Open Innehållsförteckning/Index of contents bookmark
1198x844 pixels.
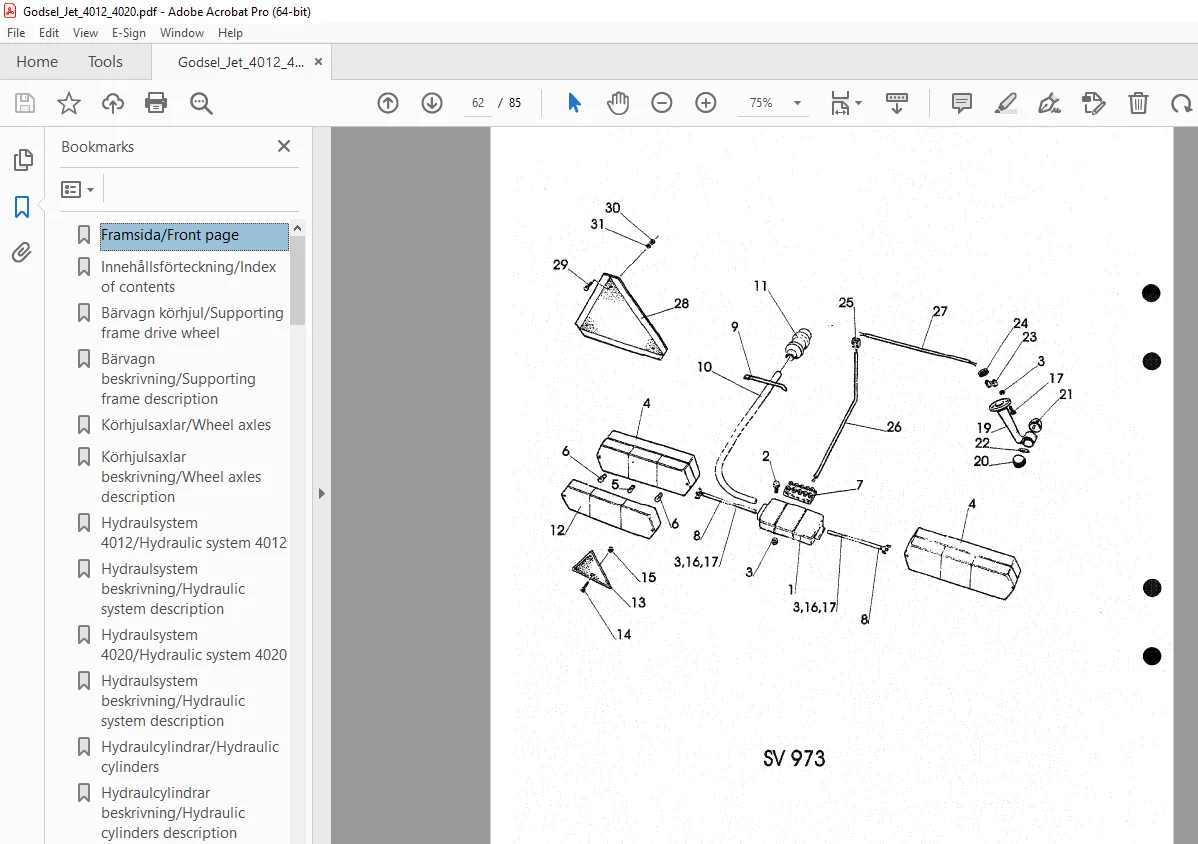188,276
